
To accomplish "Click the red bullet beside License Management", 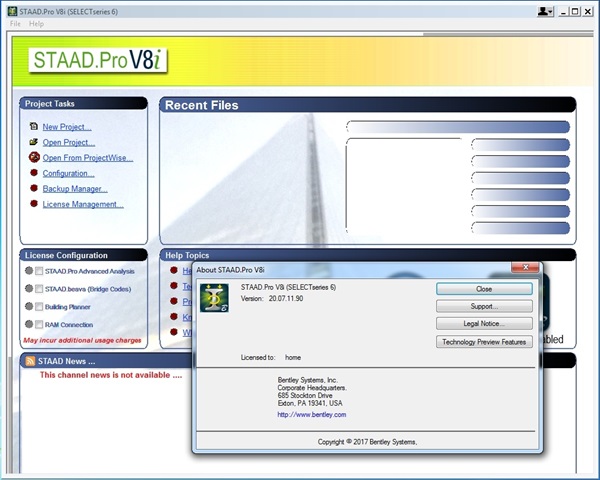I will pyautogui.click(x=34, y=204).
